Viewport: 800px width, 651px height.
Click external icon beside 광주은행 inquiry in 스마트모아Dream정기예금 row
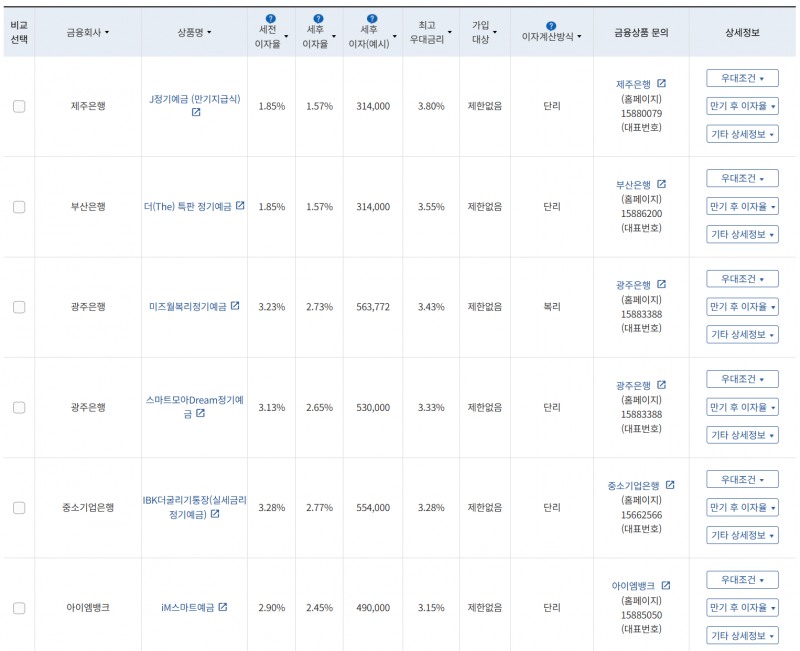662,385
